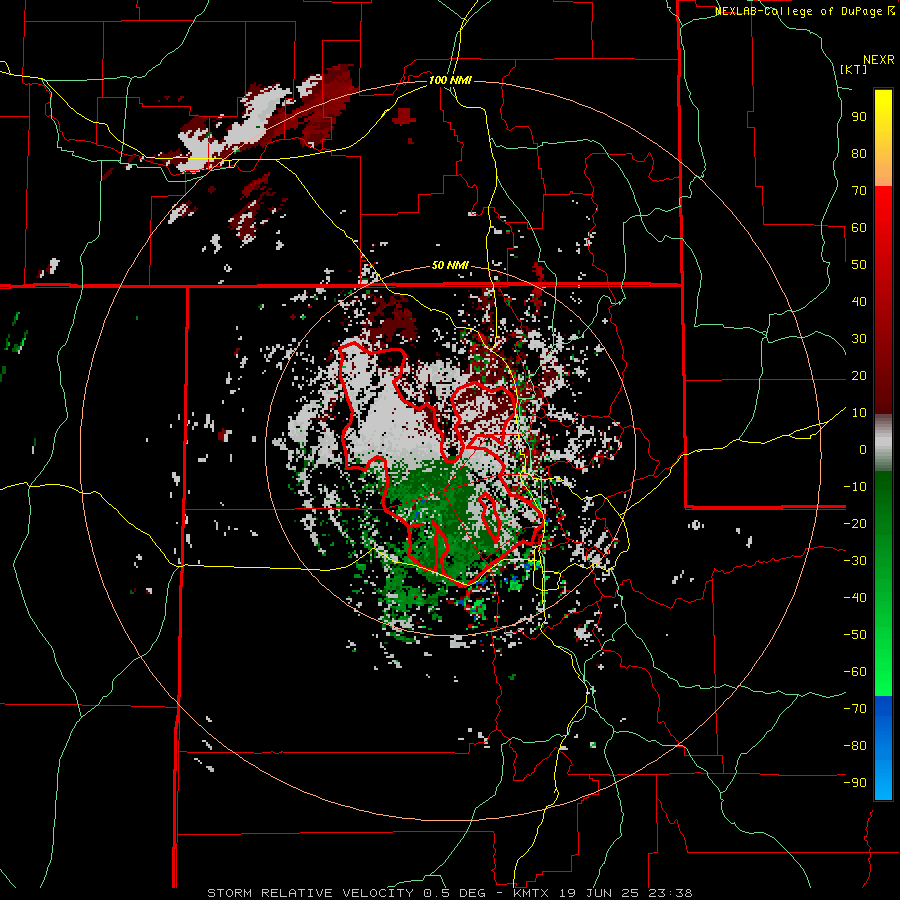Click the -10 scale value
The image size is (900, 900).
coord(855,487)
